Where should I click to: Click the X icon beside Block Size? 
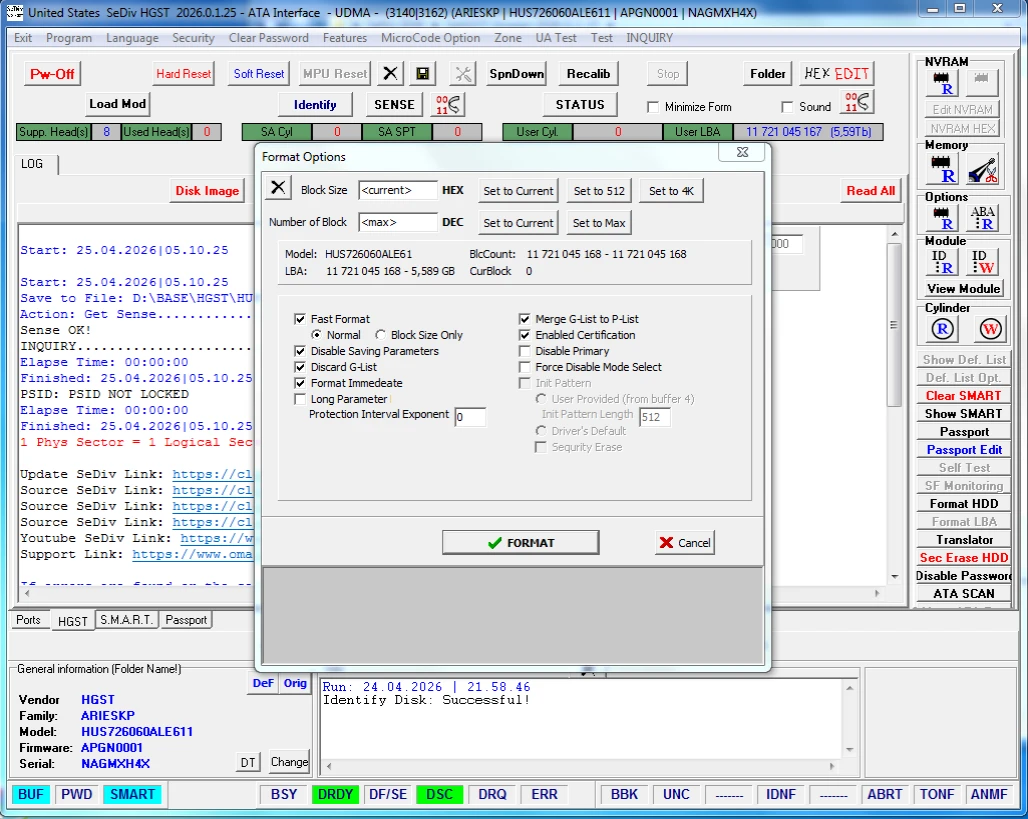point(279,188)
